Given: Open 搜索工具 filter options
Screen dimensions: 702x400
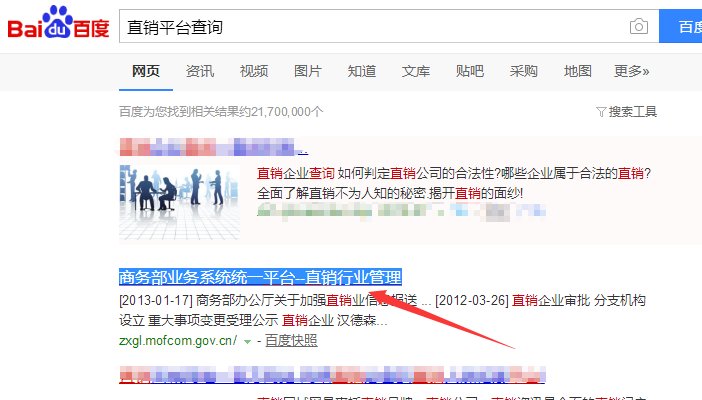Looking at the screenshot, I should click(627, 112).
